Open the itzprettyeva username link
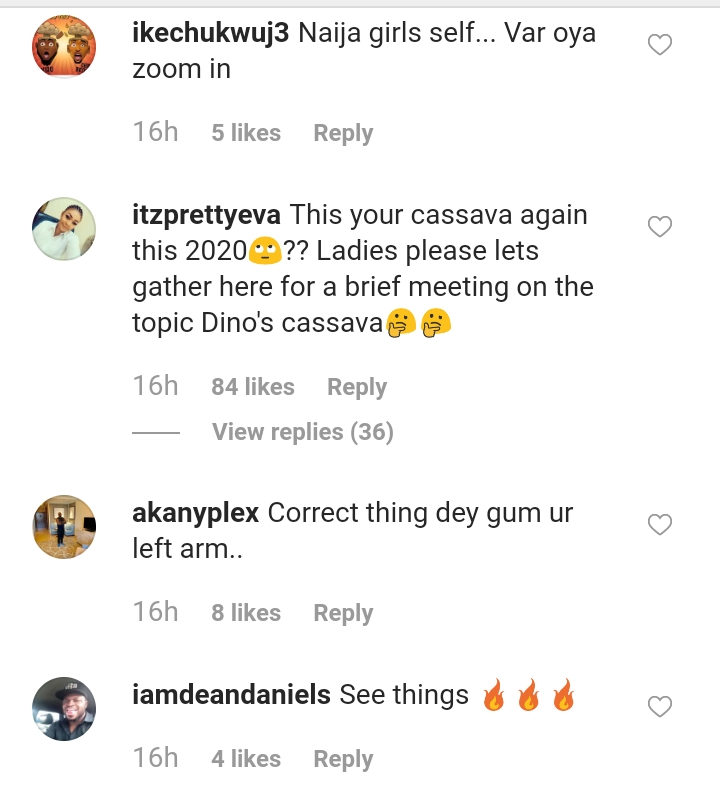The height and width of the screenshot is (786, 720). pyautogui.click(x=210, y=215)
